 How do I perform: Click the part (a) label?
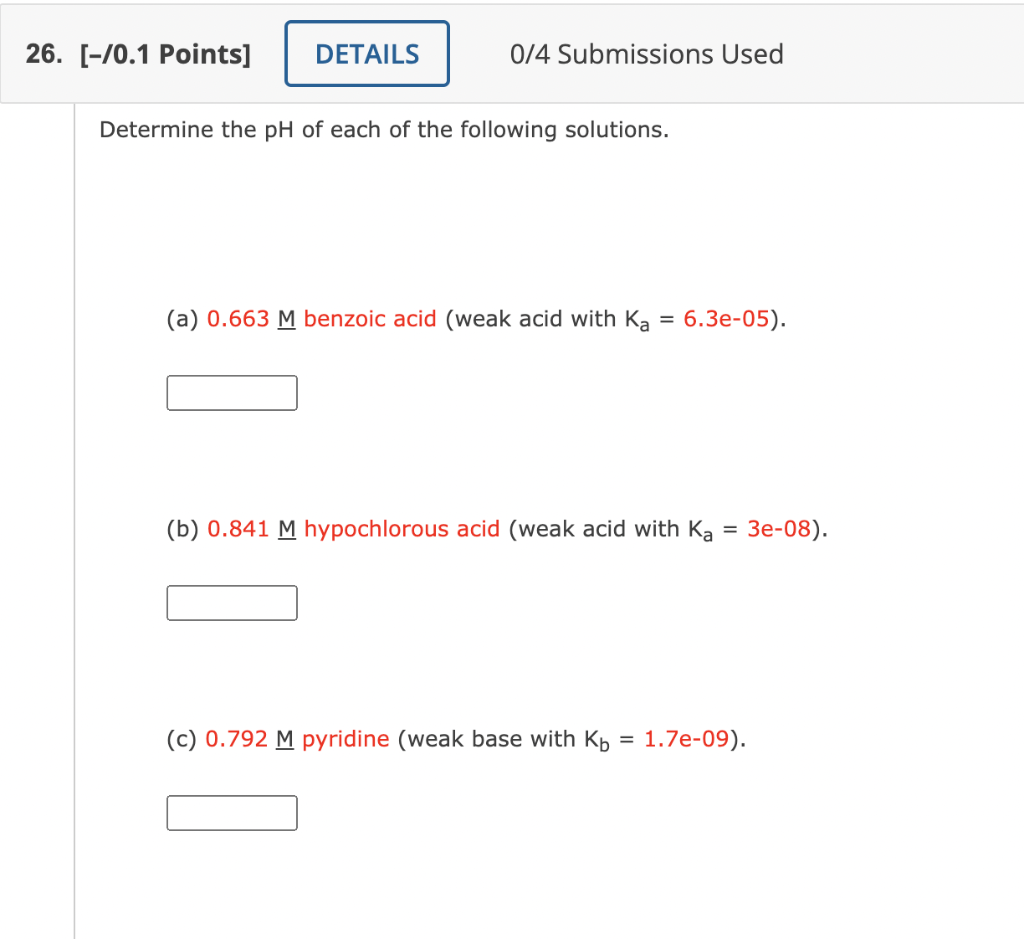click(182, 318)
